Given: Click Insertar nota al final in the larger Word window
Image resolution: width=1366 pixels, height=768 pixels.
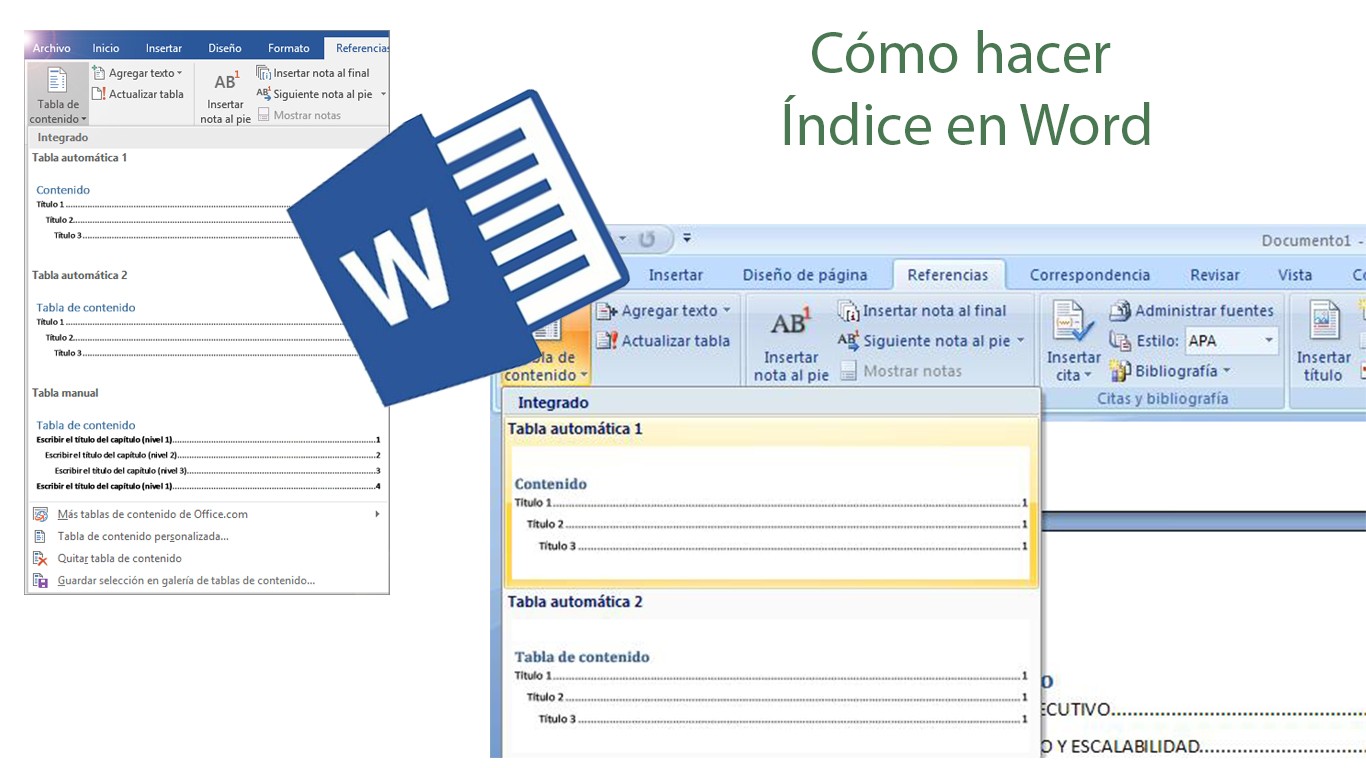Looking at the screenshot, I should 922,311.
